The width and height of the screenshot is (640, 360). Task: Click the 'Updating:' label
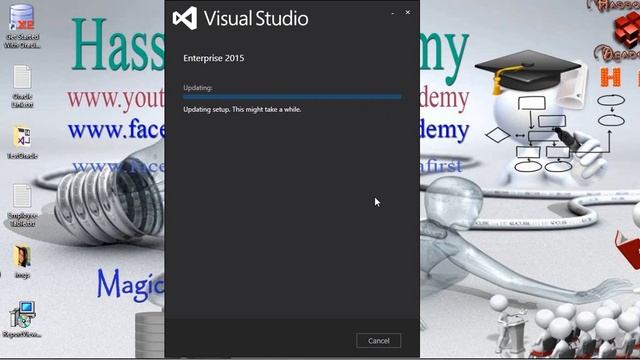click(198, 88)
